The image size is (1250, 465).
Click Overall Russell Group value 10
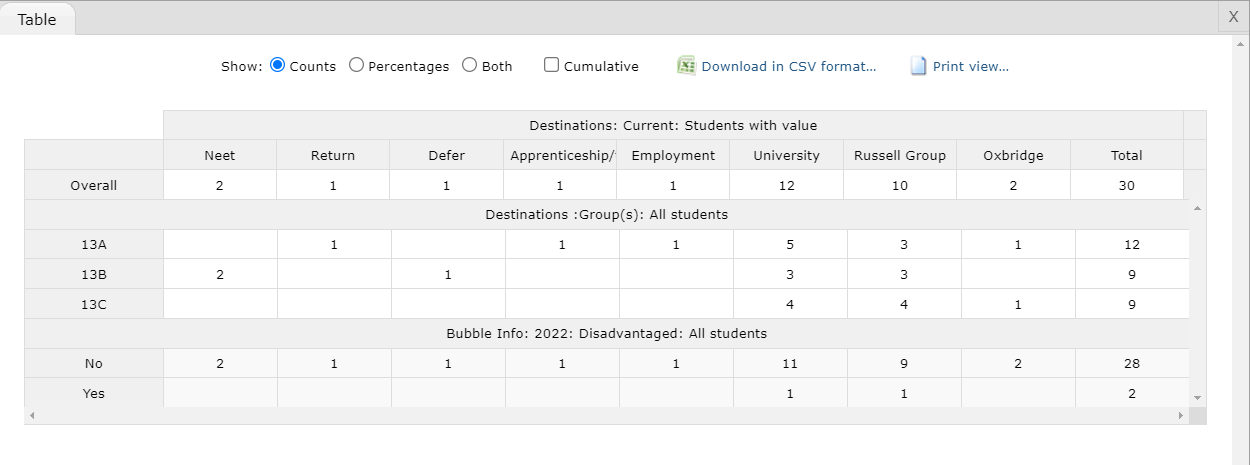tap(901, 185)
